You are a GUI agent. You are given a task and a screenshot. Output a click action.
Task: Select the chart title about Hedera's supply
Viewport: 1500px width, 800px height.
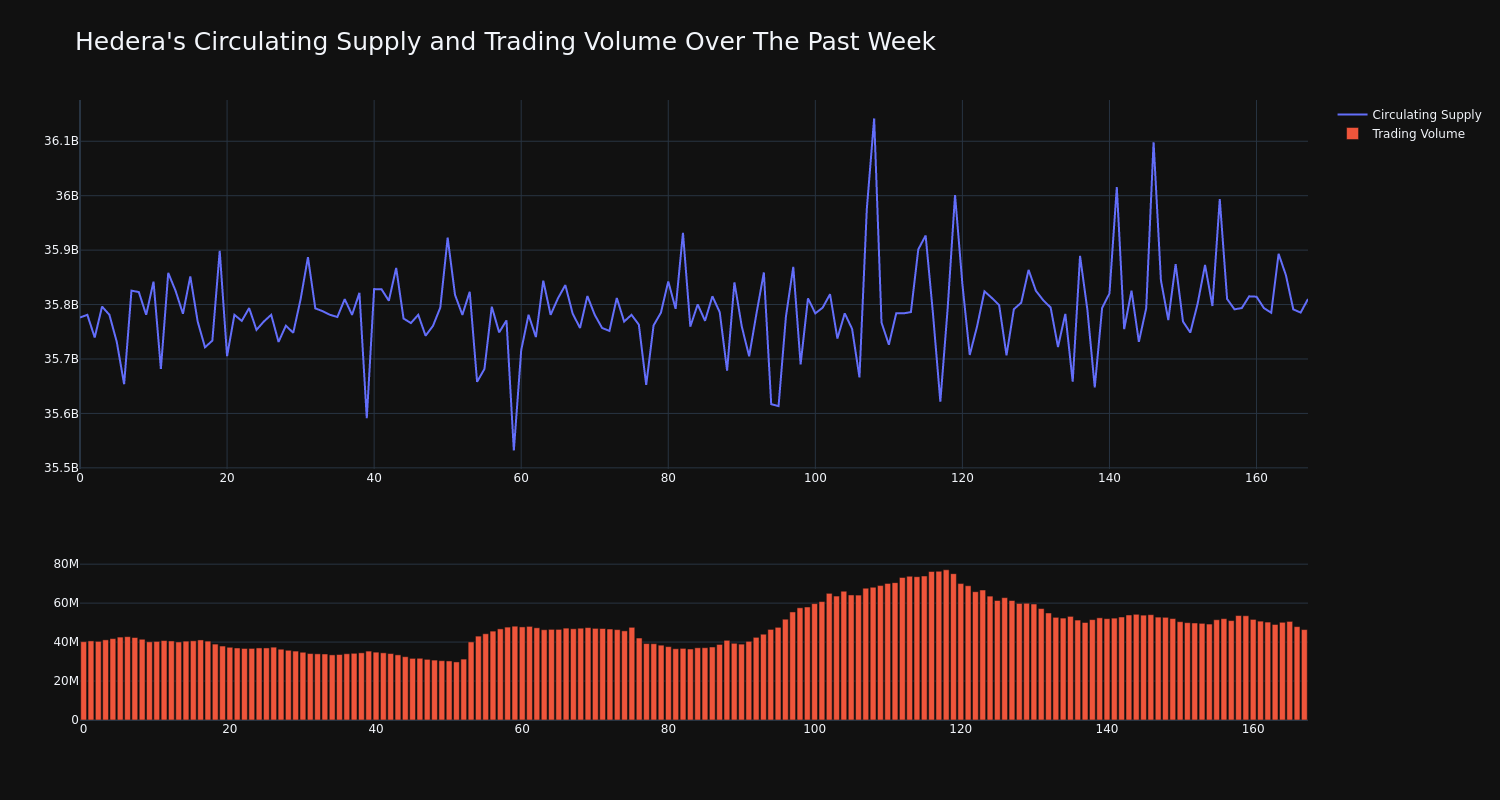coord(505,43)
